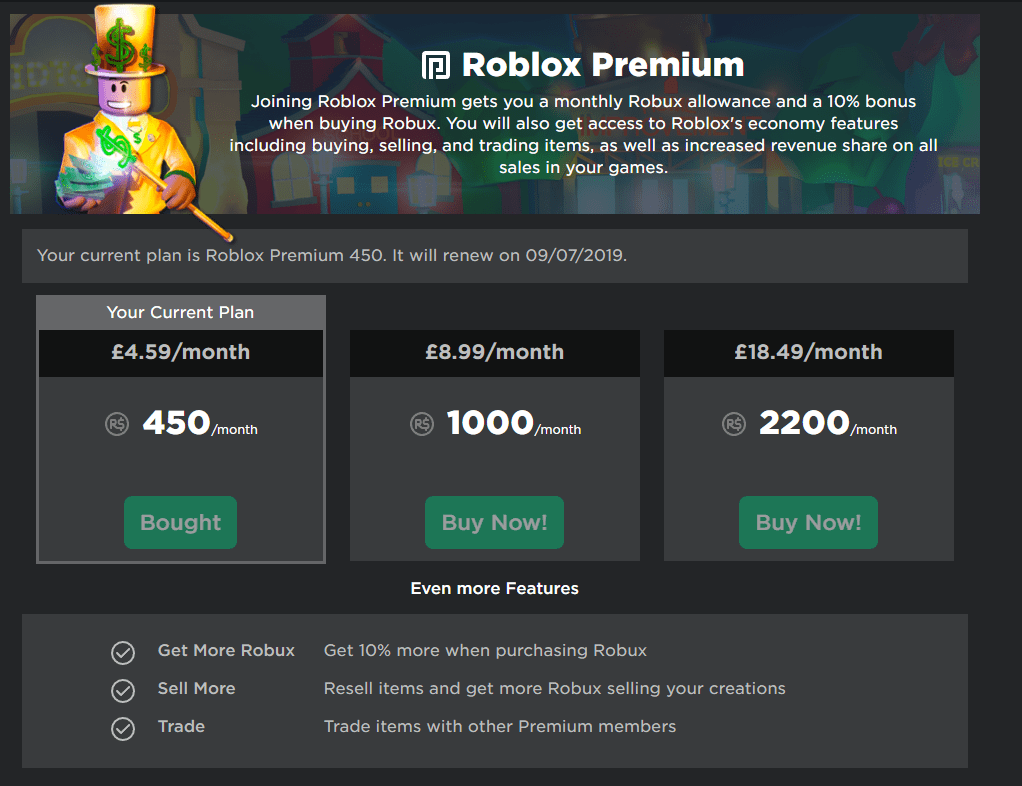Select the Your Current Plan header
This screenshot has width=1022, height=786.
[180, 311]
